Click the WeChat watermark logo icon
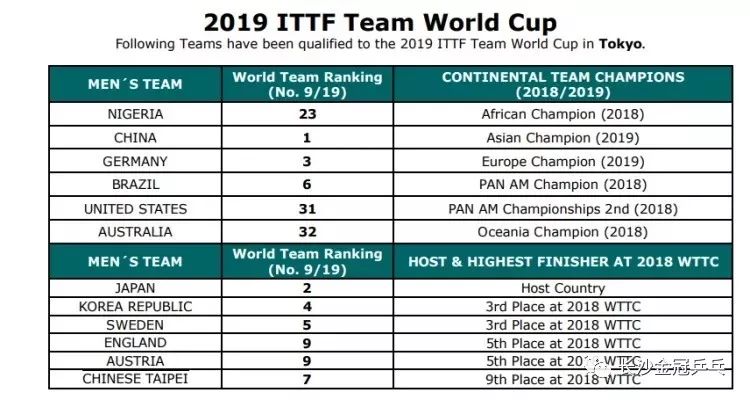This screenshot has width=750, height=400. (597, 367)
